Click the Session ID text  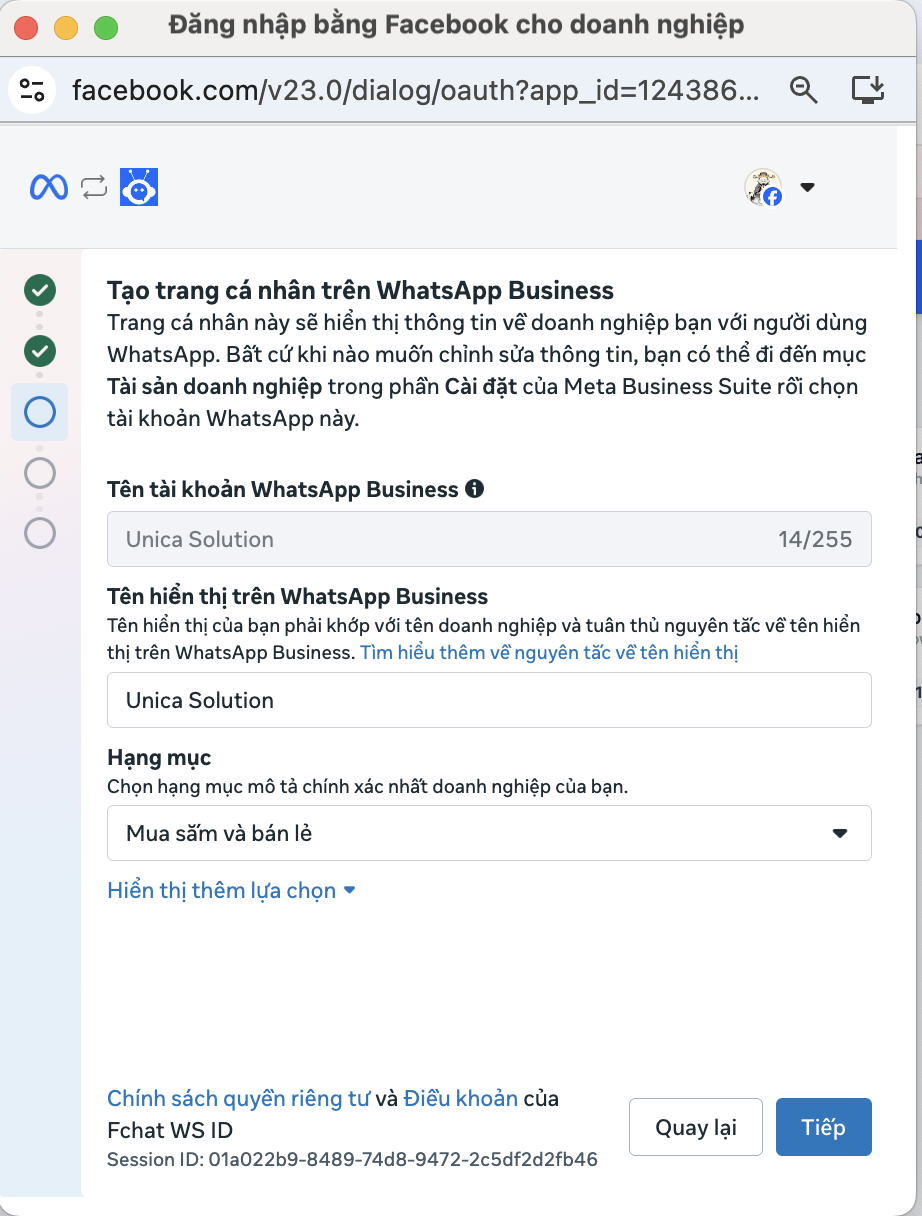point(352,1160)
